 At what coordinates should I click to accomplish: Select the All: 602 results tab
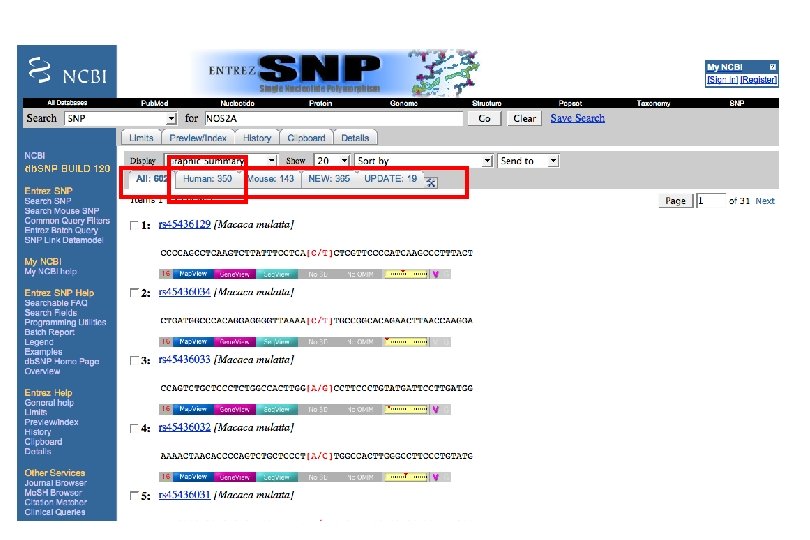coord(151,179)
